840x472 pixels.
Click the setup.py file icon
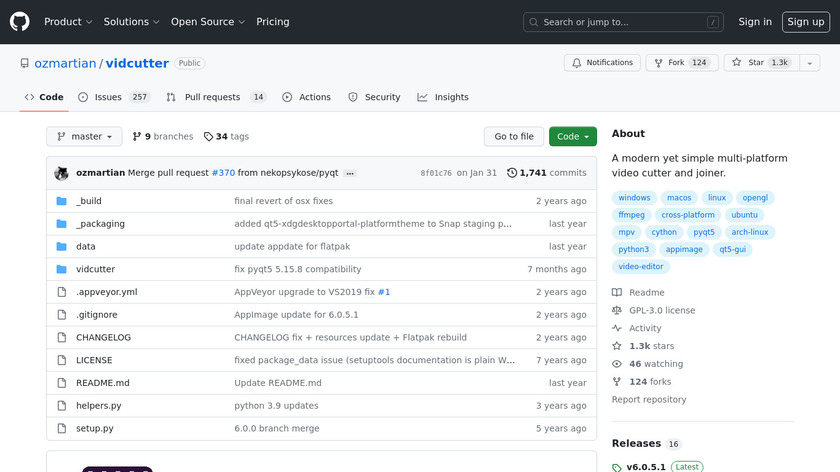pyautogui.click(x=62, y=429)
